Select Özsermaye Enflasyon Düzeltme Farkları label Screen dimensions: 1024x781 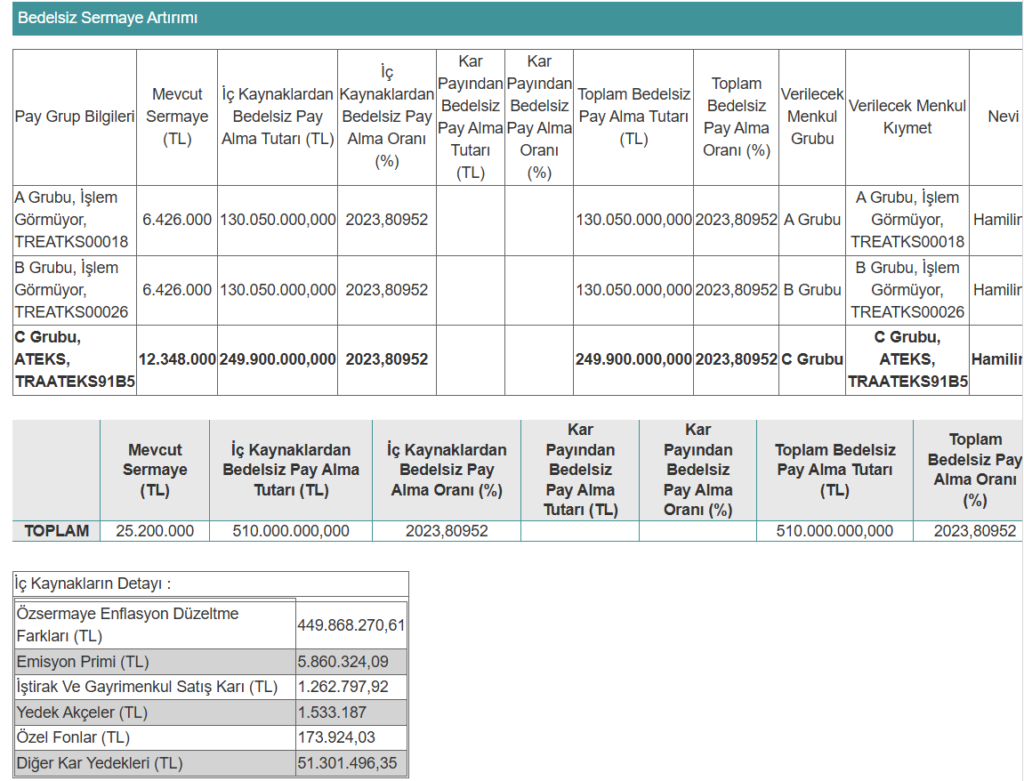tap(128, 625)
